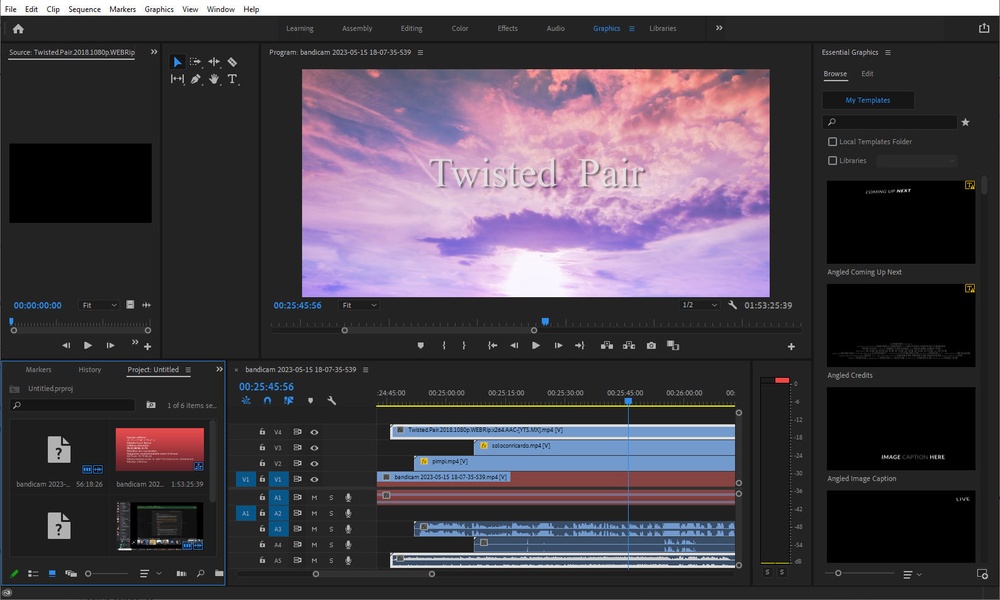Enable Local Templates Folder checkbox

[832, 142]
